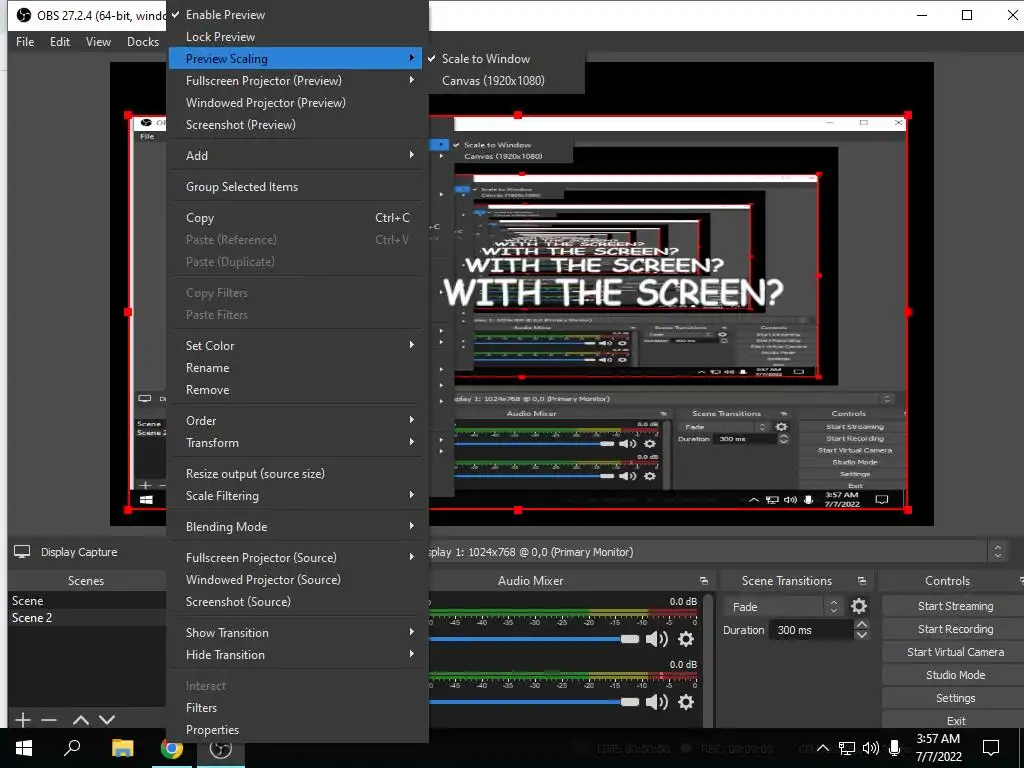Show hidden system tray icons

pyautogui.click(x=823, y=748)
